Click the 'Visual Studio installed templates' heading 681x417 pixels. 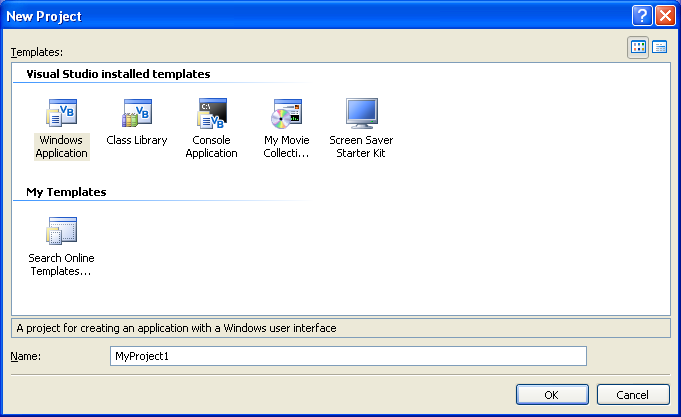(118, 74)
